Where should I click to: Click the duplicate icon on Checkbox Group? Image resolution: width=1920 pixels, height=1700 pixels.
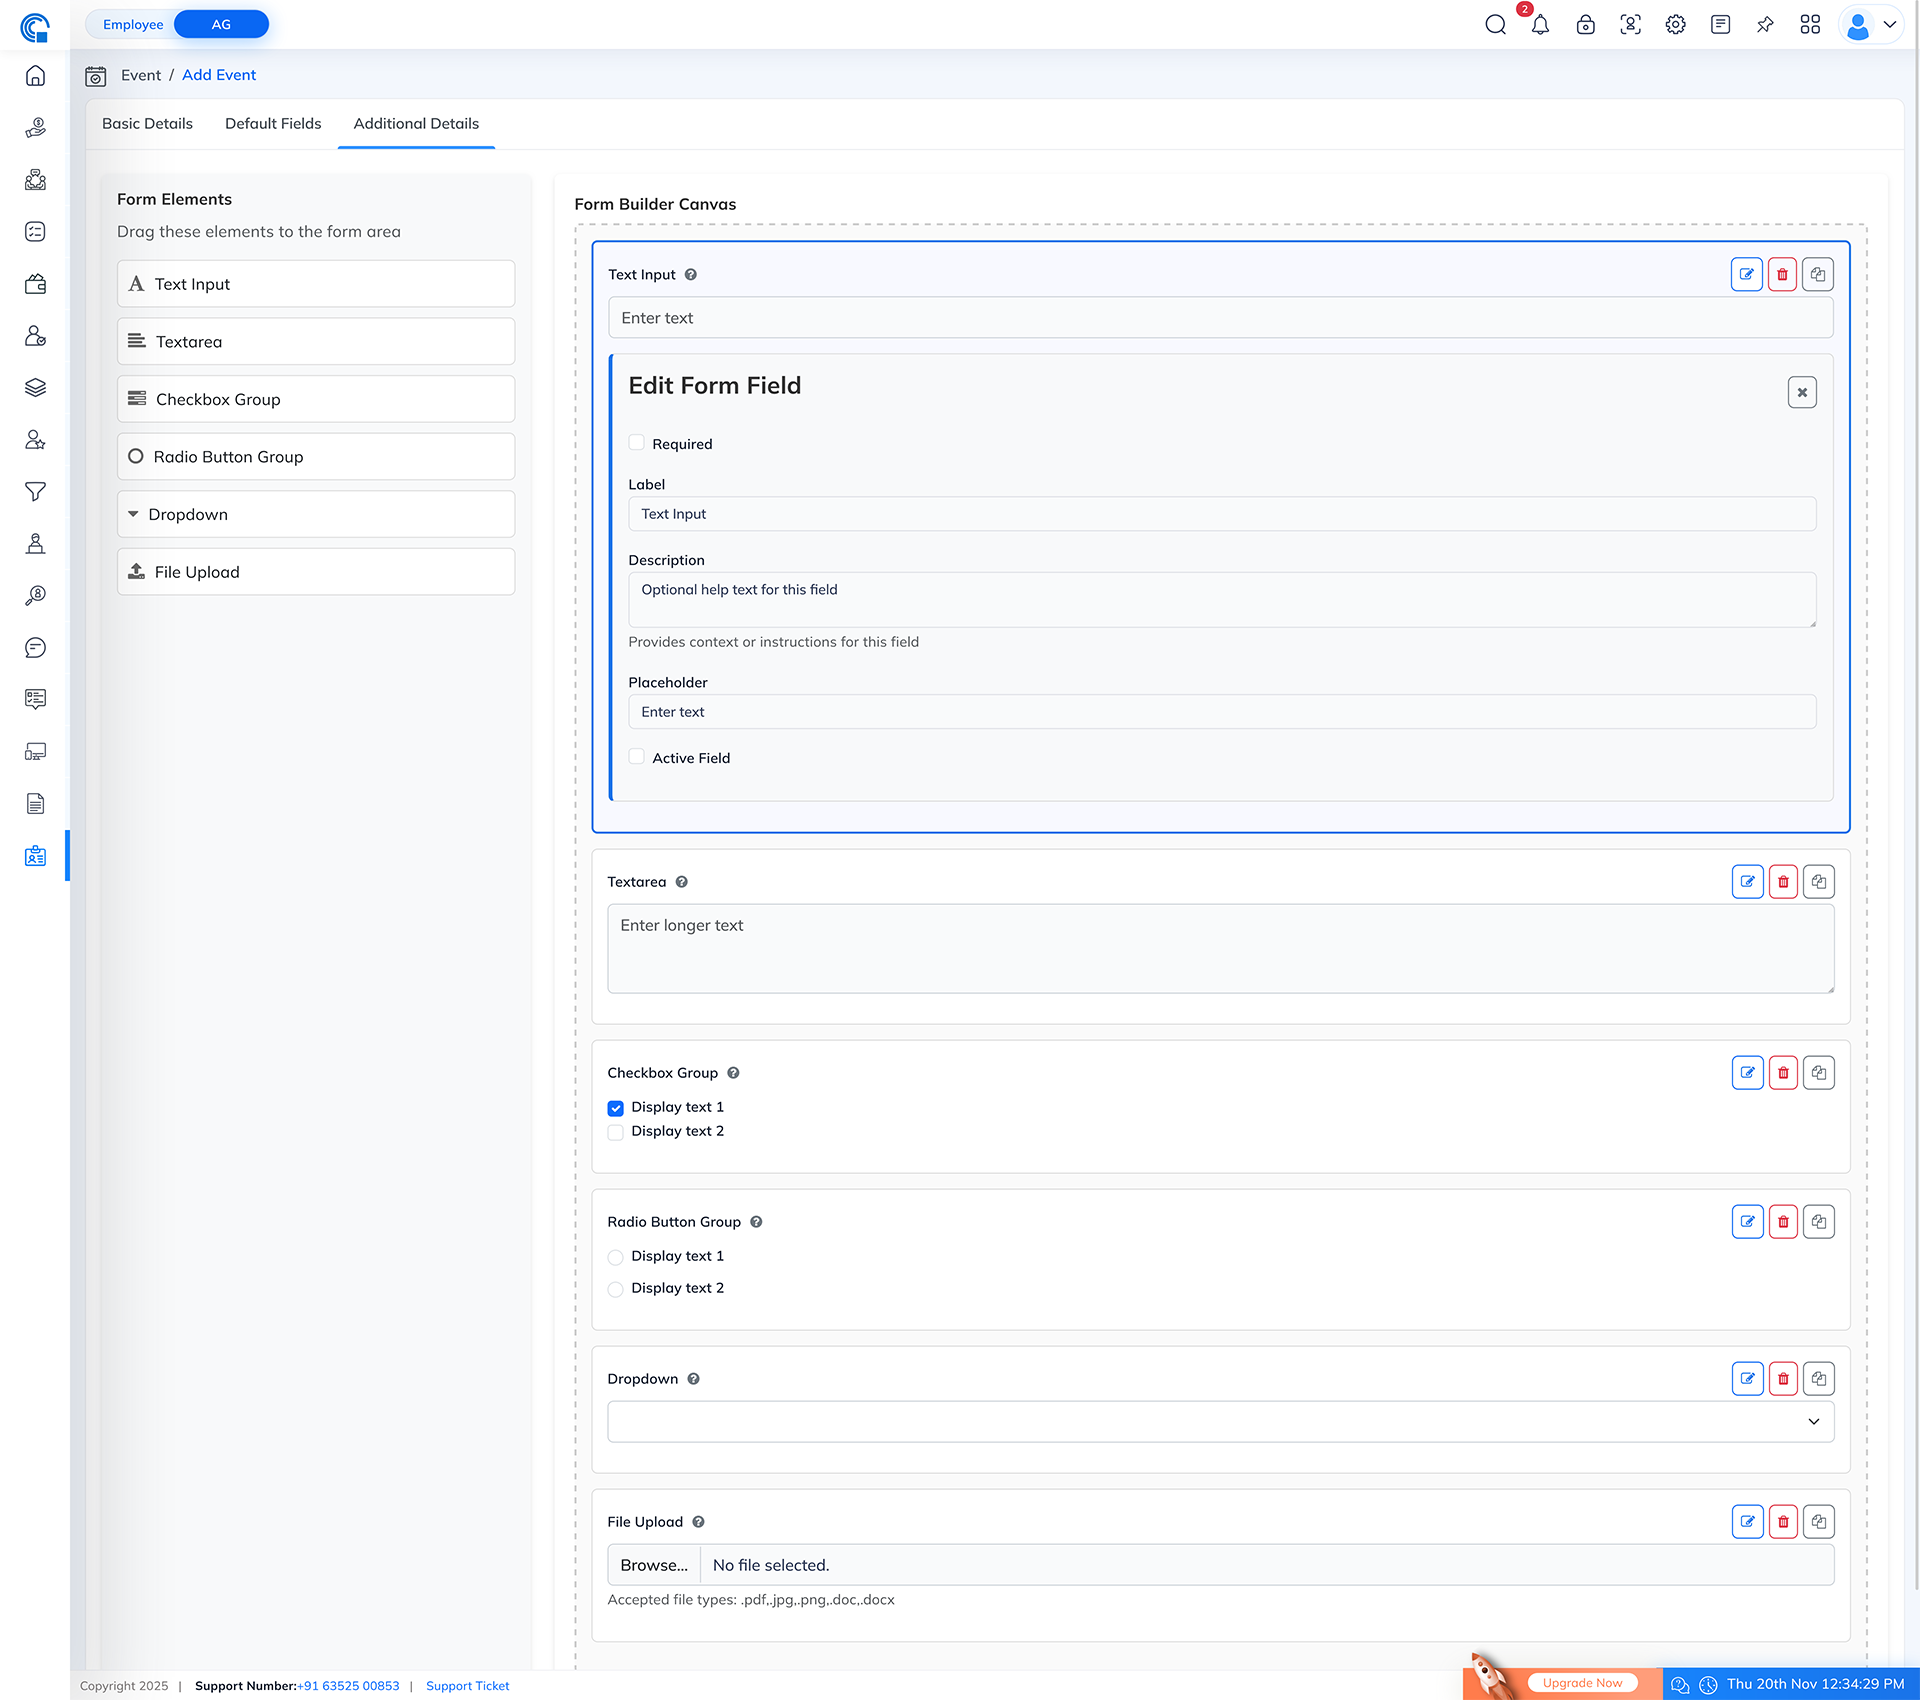(x=1819, y=1072)
